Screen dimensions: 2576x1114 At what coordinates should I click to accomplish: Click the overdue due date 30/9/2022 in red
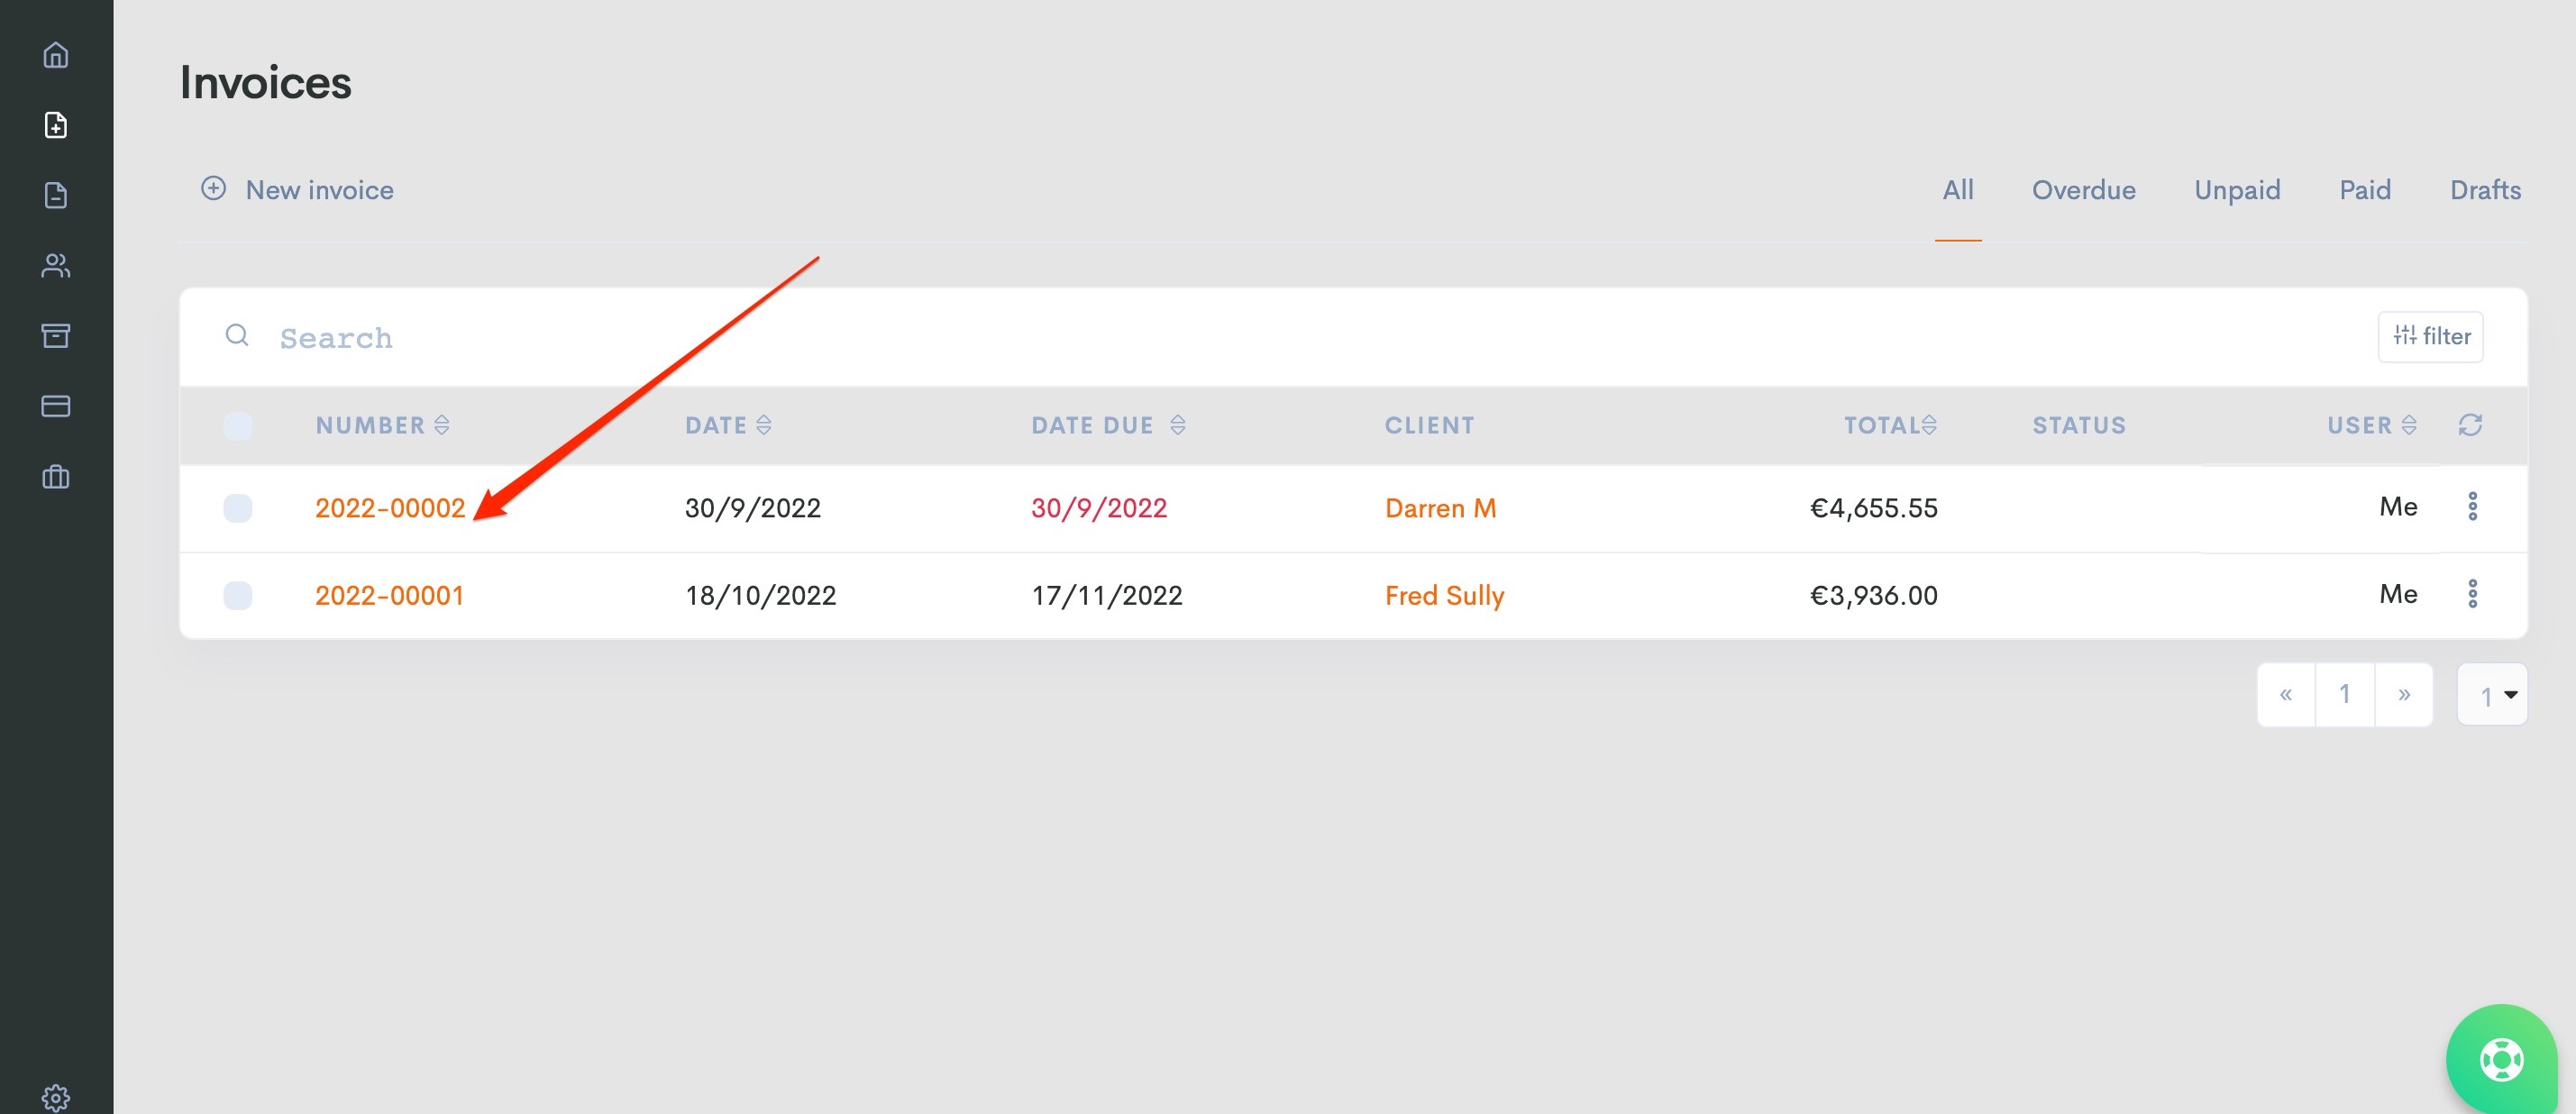1099,508
